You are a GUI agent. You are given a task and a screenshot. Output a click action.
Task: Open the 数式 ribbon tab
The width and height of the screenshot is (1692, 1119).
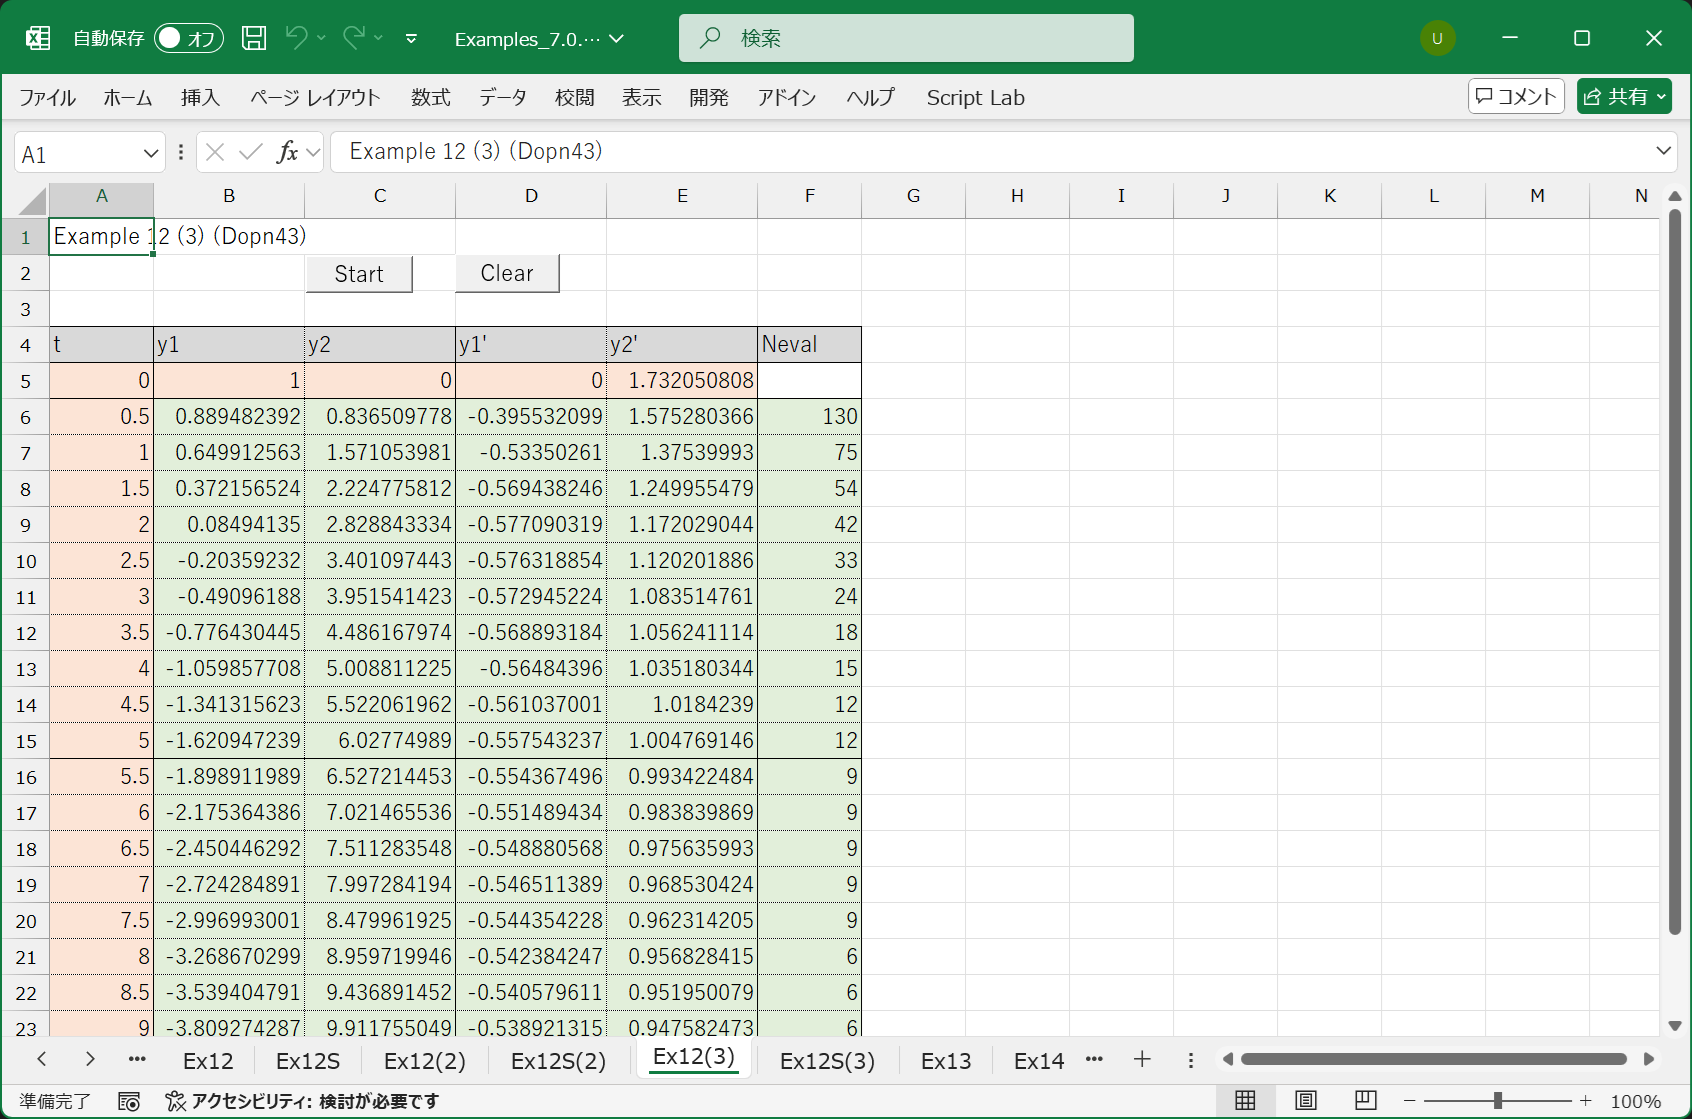(x=430, y=97)
